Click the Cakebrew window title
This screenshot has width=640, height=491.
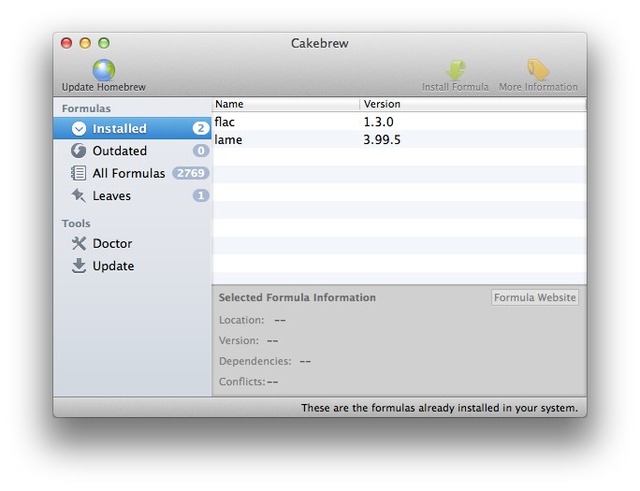tap(320, 43)
